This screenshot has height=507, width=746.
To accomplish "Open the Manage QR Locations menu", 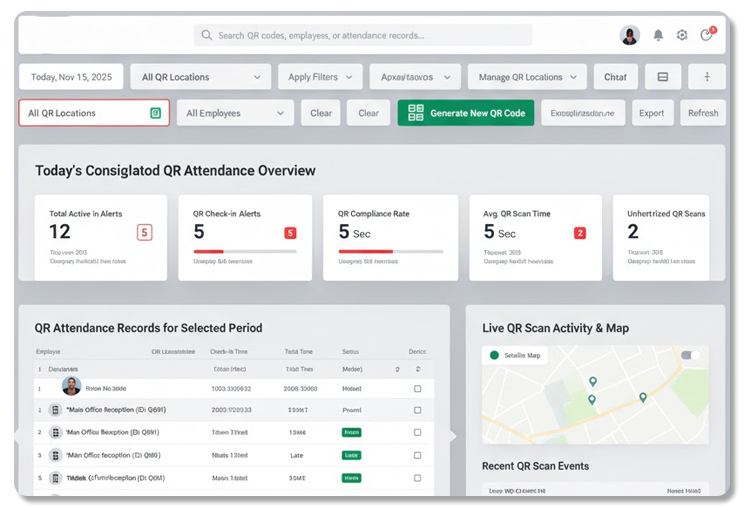I will [527, 77].
